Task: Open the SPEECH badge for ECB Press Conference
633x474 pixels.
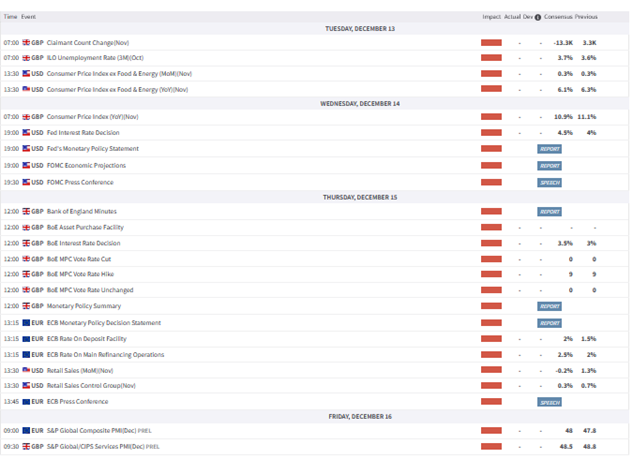Action: 550,402
